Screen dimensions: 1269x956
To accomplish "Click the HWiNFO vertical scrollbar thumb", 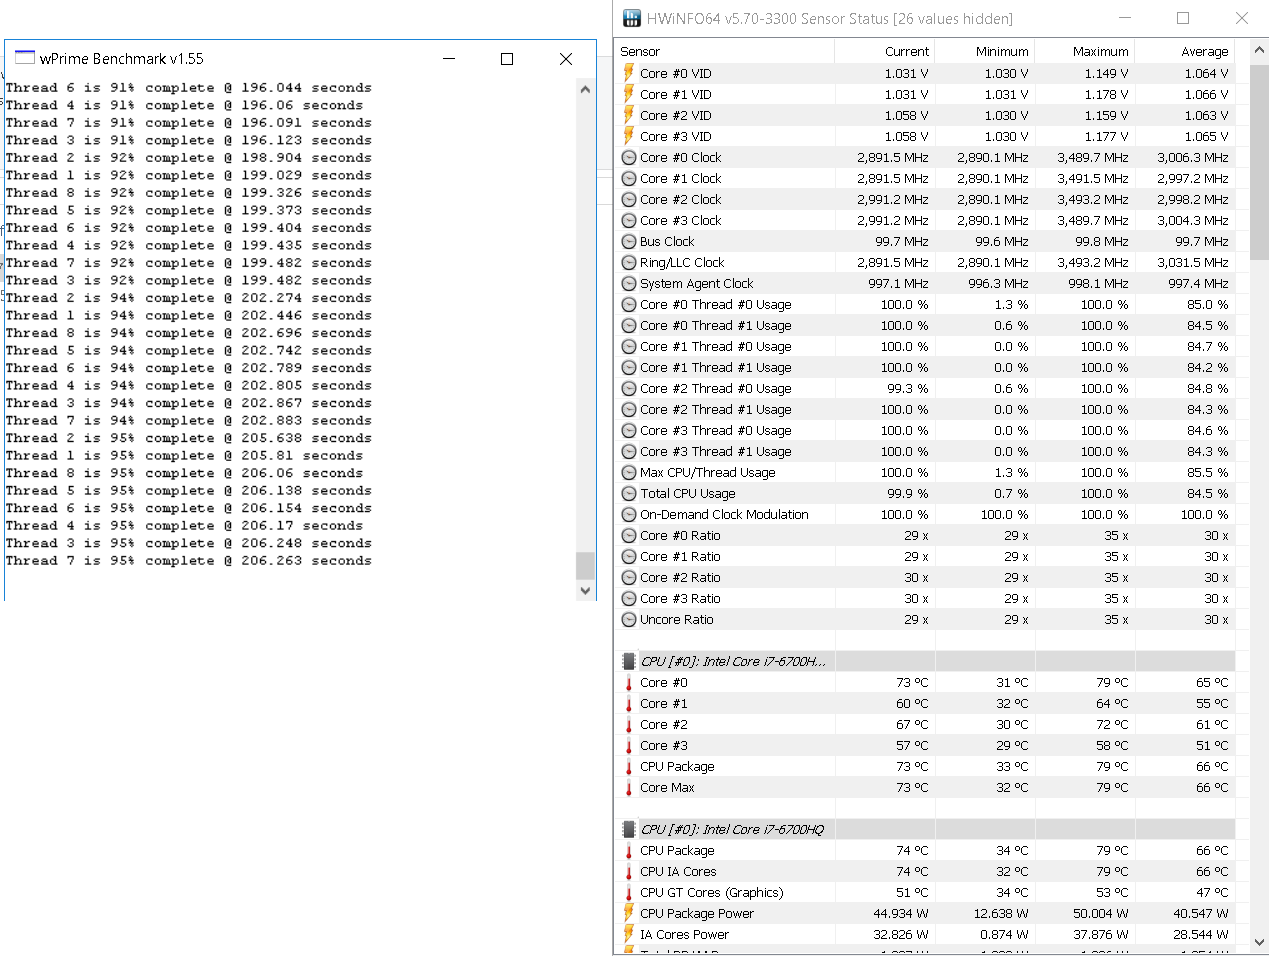I will point(1259,160).
